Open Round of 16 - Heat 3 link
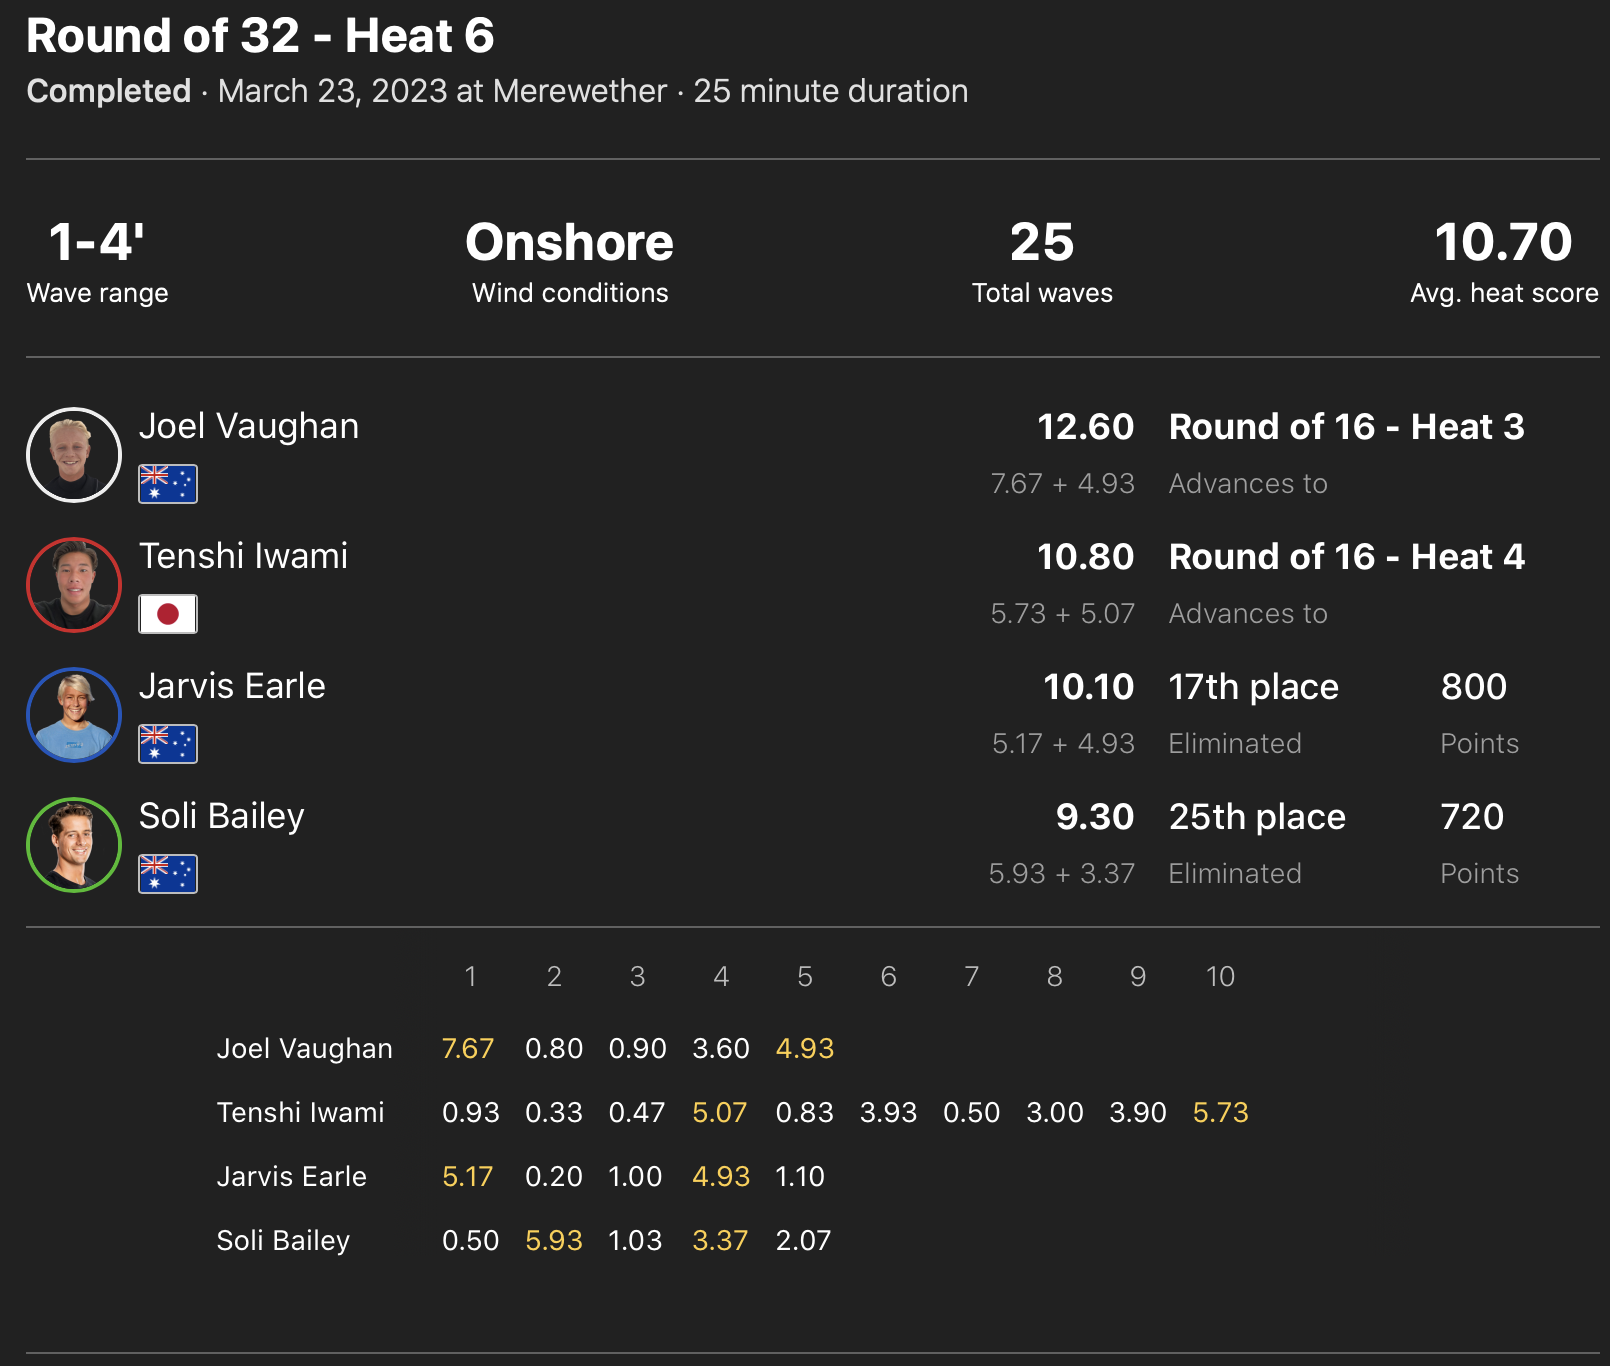 1346,427
